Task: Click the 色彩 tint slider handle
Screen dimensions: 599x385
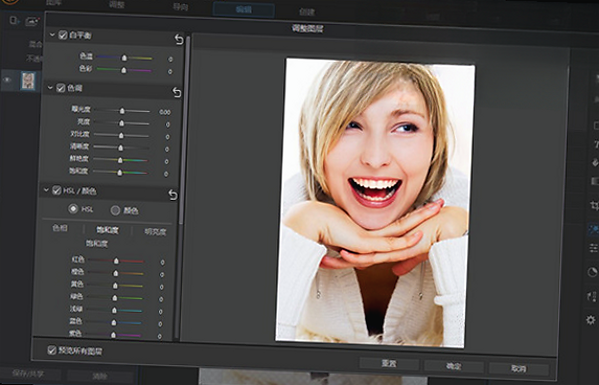Action: click(x=123, y=70)
